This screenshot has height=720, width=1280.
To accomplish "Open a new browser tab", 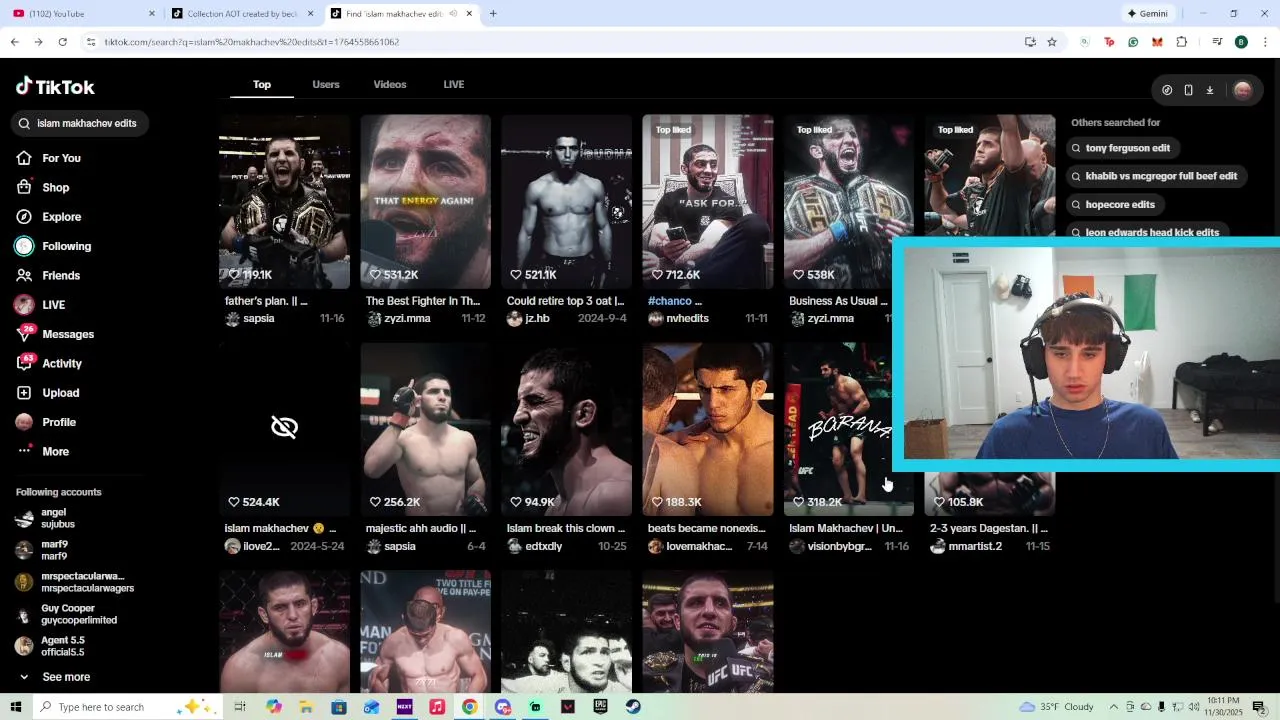I will tap(493, 14).
